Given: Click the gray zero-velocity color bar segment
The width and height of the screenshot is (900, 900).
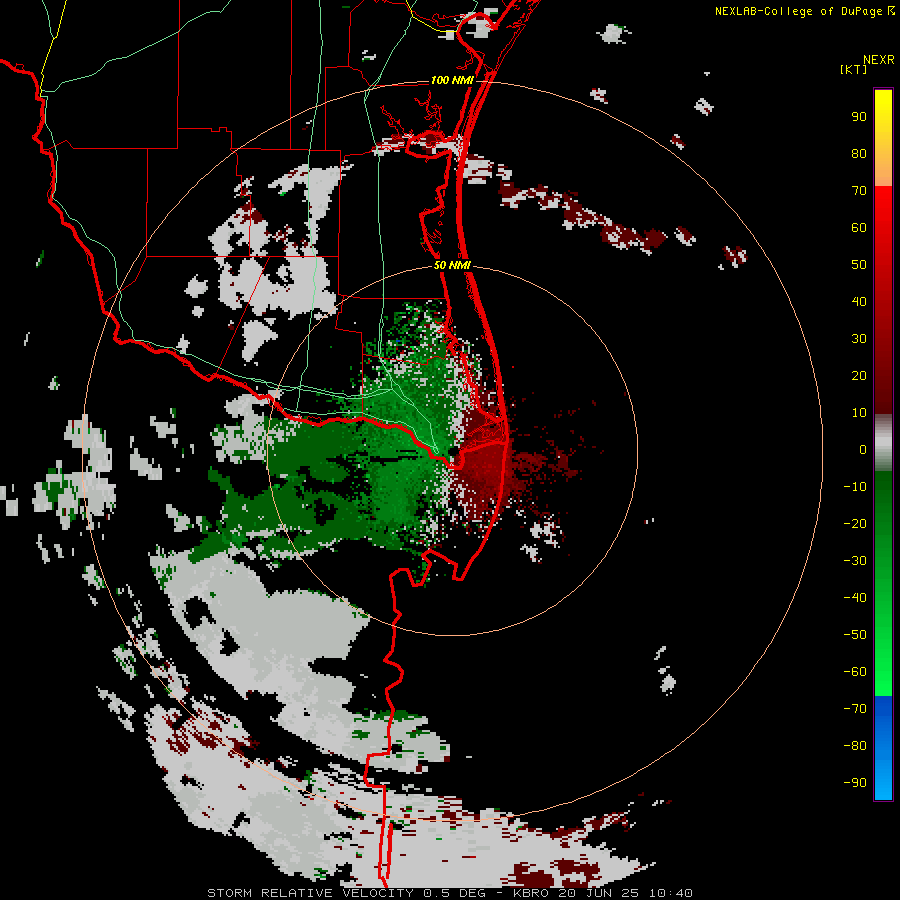Looking at the screenshot, I should coord(883,443).
